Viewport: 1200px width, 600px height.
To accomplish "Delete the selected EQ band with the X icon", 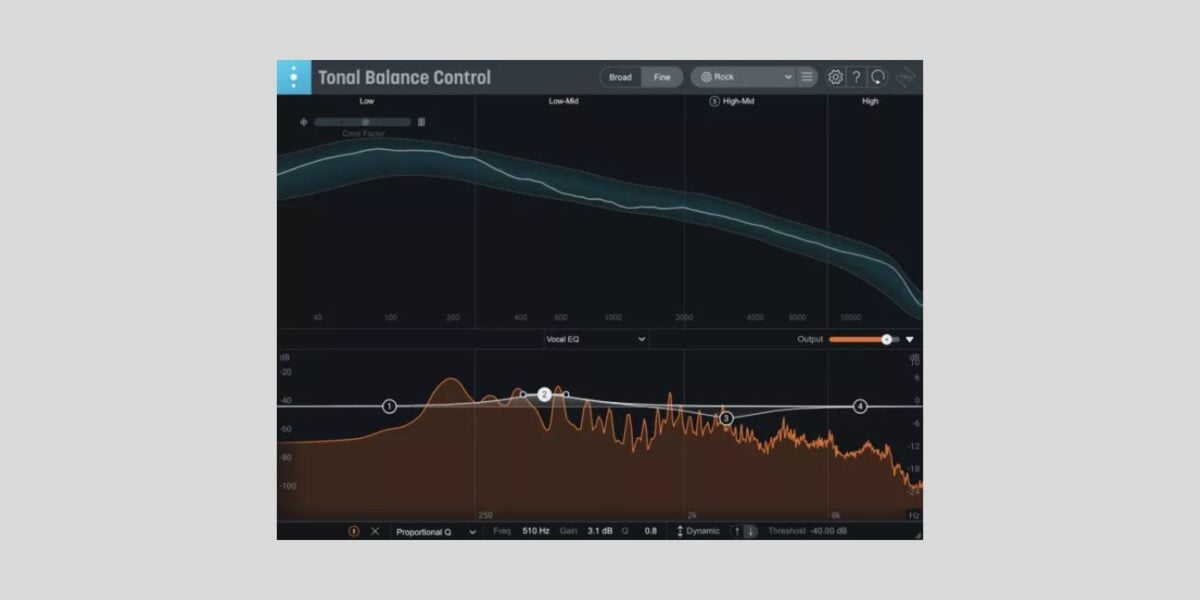I will pyautogui.click(x=373, y=531).
